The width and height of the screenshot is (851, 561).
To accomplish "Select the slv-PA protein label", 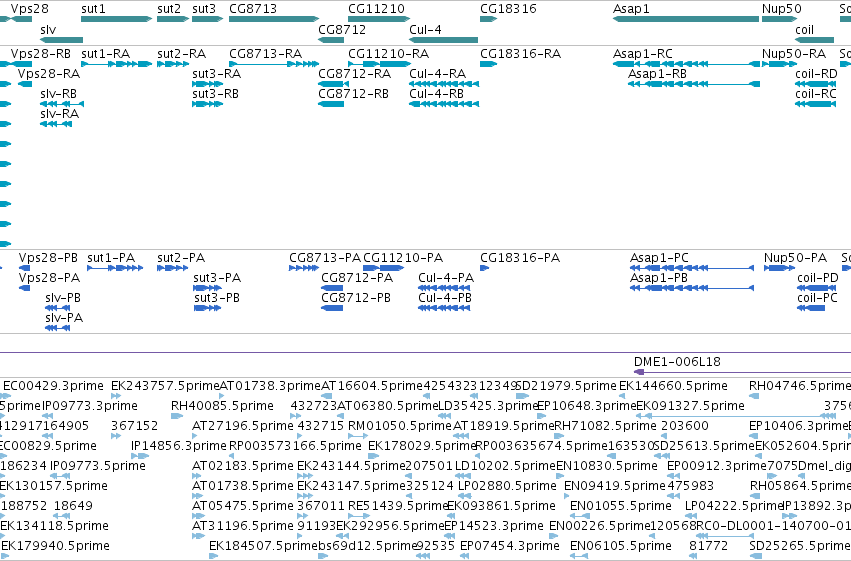I will pos(64,318).
